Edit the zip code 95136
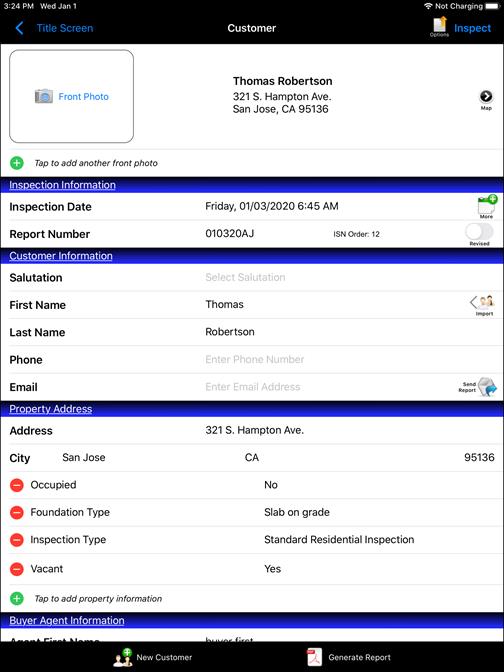Image resolution: width=504 pixels, height=672 pixels. 479,458
